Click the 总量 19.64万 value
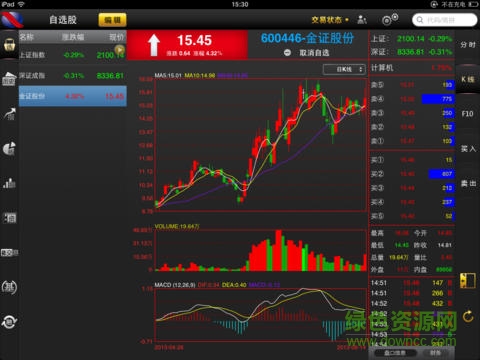Viewport: 480px width, 360px height. [x=398, y=257]
